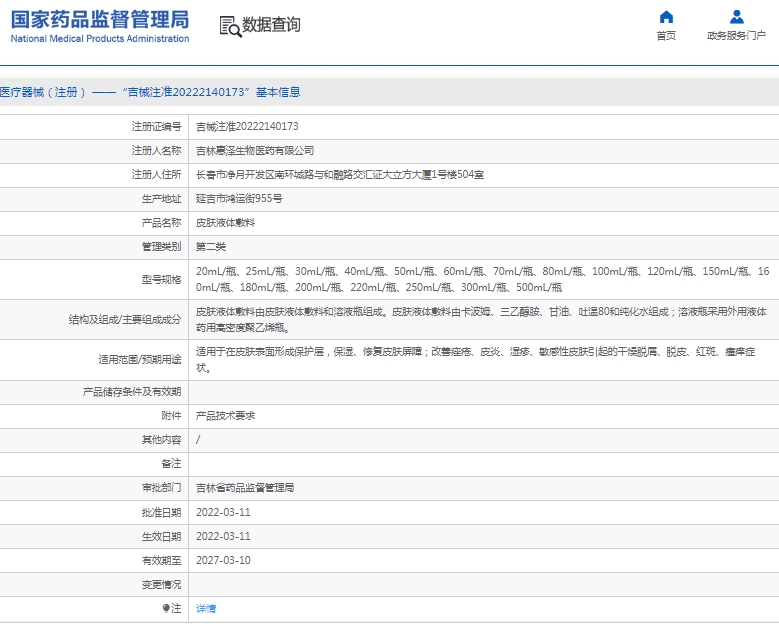Click management category 第二类 value

[211, 246]
